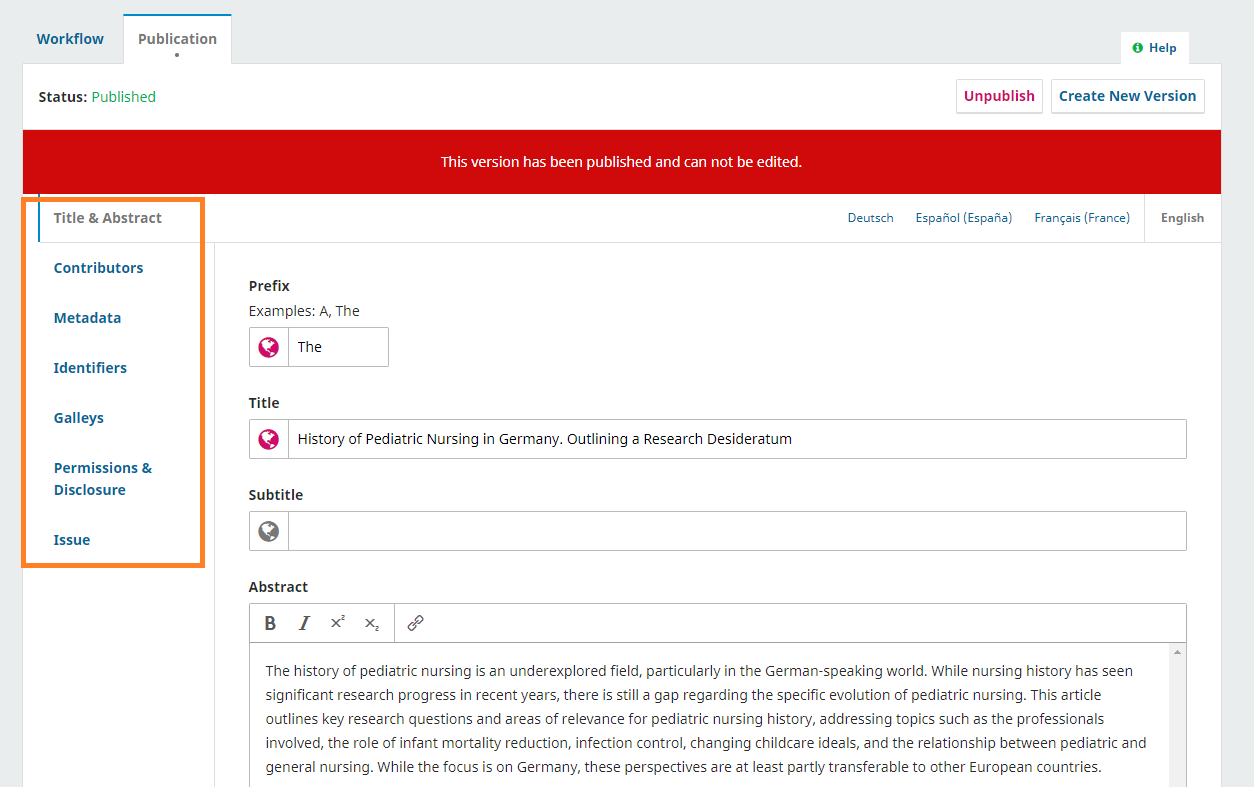Apply superscript formatting in abstract toolbar
Image resolution: width=1254 pixels, height=787 pixels.
[x=338, y=623]
